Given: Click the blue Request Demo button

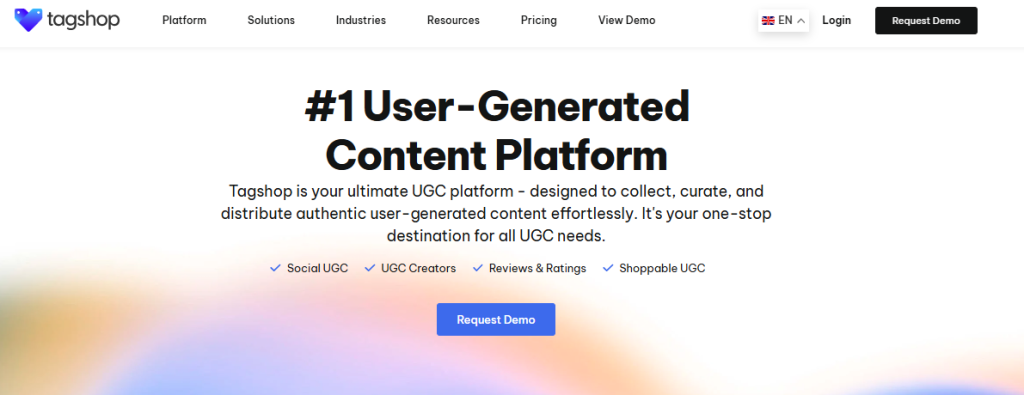Looking at the screenshot, I should (496, 319).
